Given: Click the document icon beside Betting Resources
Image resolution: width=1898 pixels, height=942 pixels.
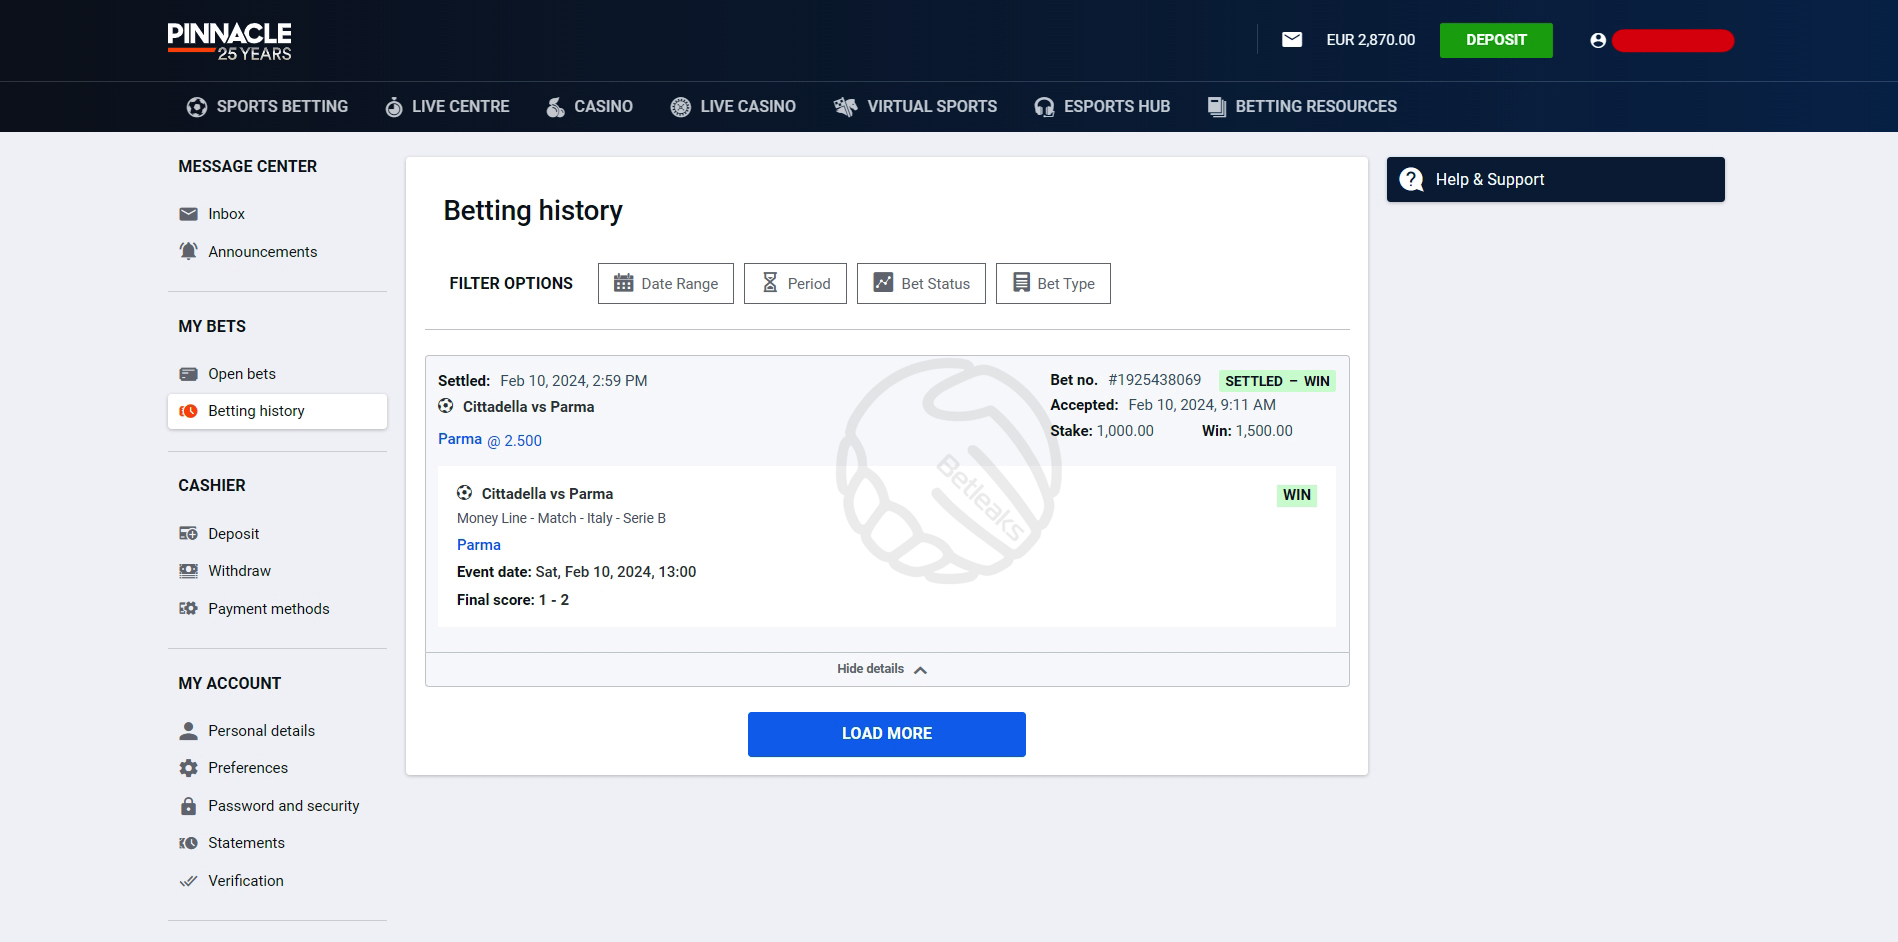Looking at the screenshot, I should pyautogui.click(x=1217, y=107).
